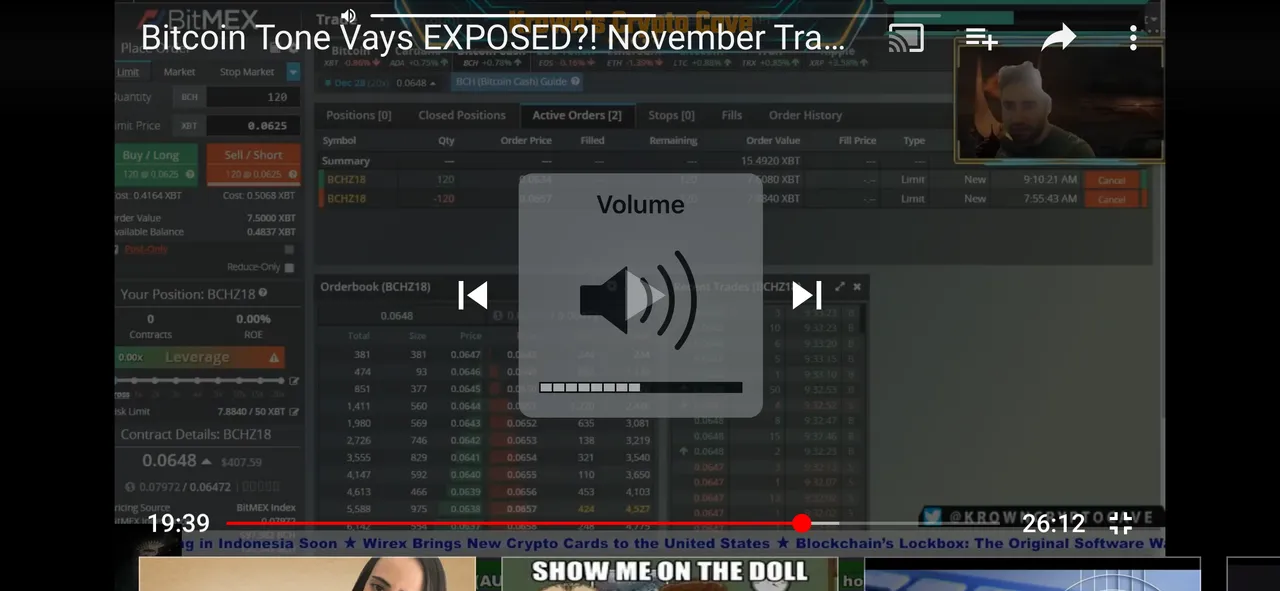Tap the elapsed time 19:39
Screen dimensions: 1280x591
tap(179, 523)
